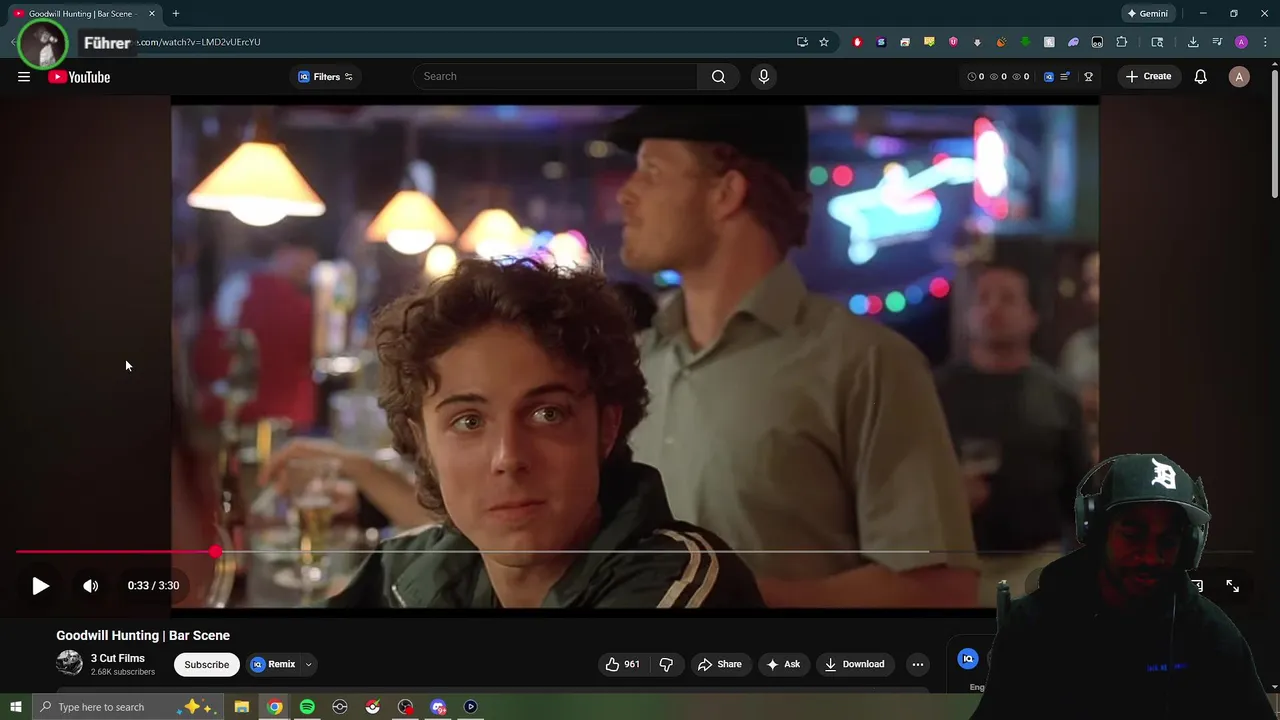Viewport: 1280px width, 720px height.
Task: Open the 3 Cut Films channel name link
Action: [x=118, y=658]
